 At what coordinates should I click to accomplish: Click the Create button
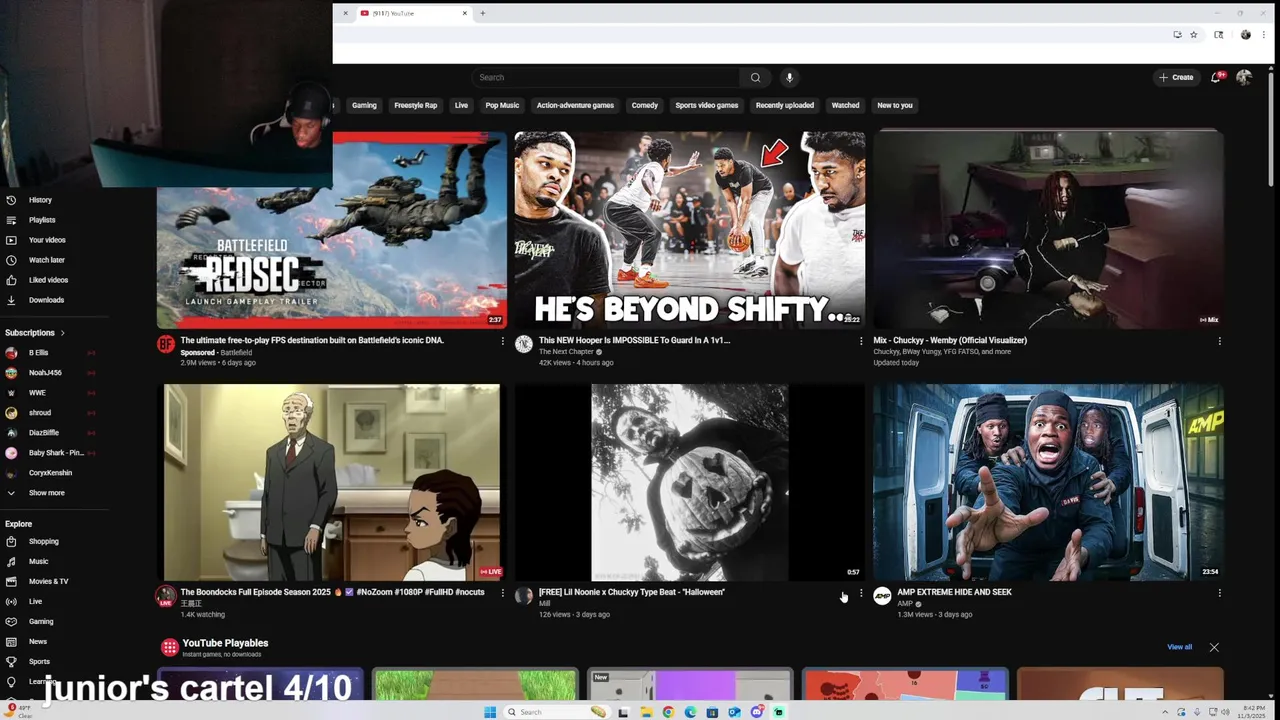[1176, 77]
